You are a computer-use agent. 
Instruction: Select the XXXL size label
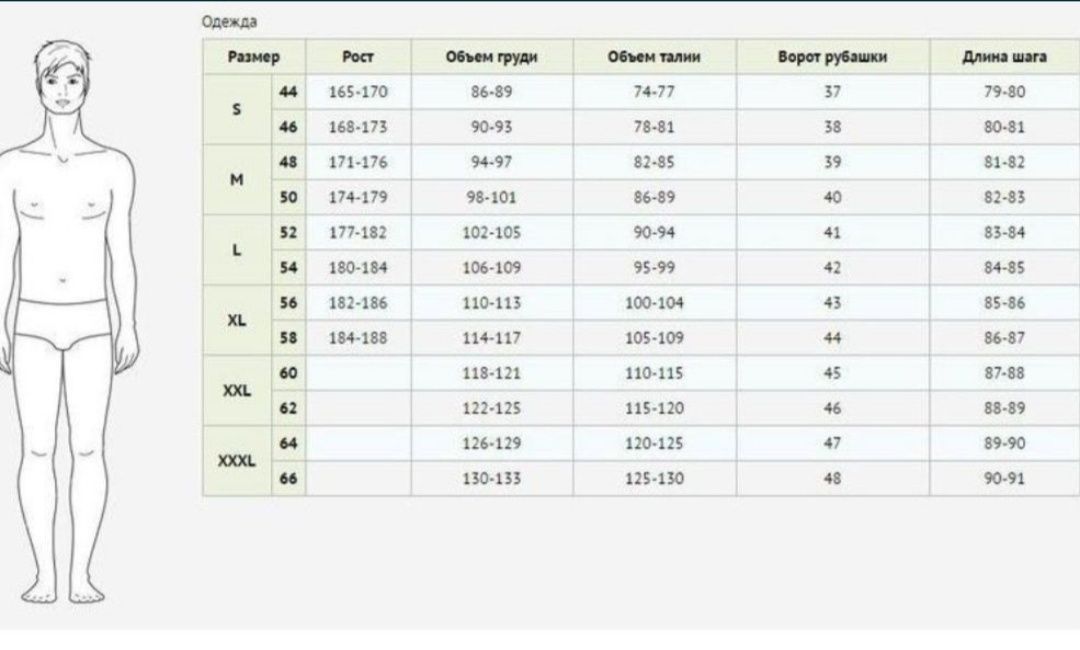237,461
